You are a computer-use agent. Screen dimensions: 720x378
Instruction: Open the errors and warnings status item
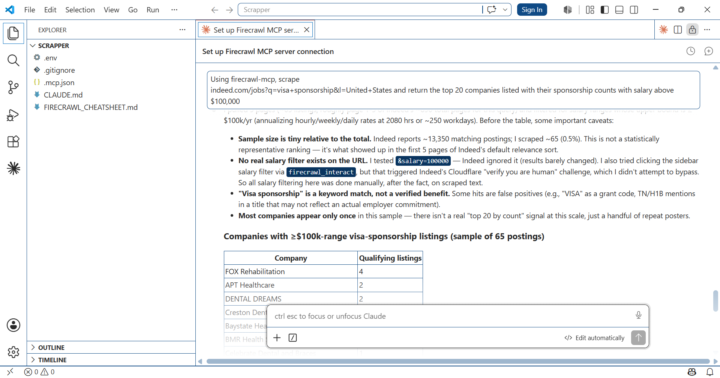point(39,372)
